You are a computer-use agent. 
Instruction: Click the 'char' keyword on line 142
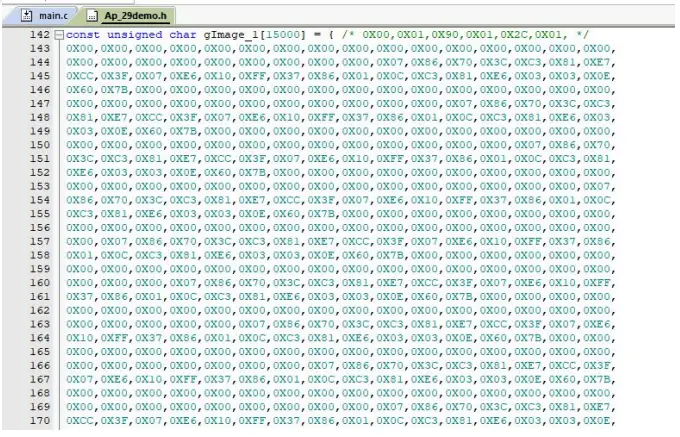(183, 35)
